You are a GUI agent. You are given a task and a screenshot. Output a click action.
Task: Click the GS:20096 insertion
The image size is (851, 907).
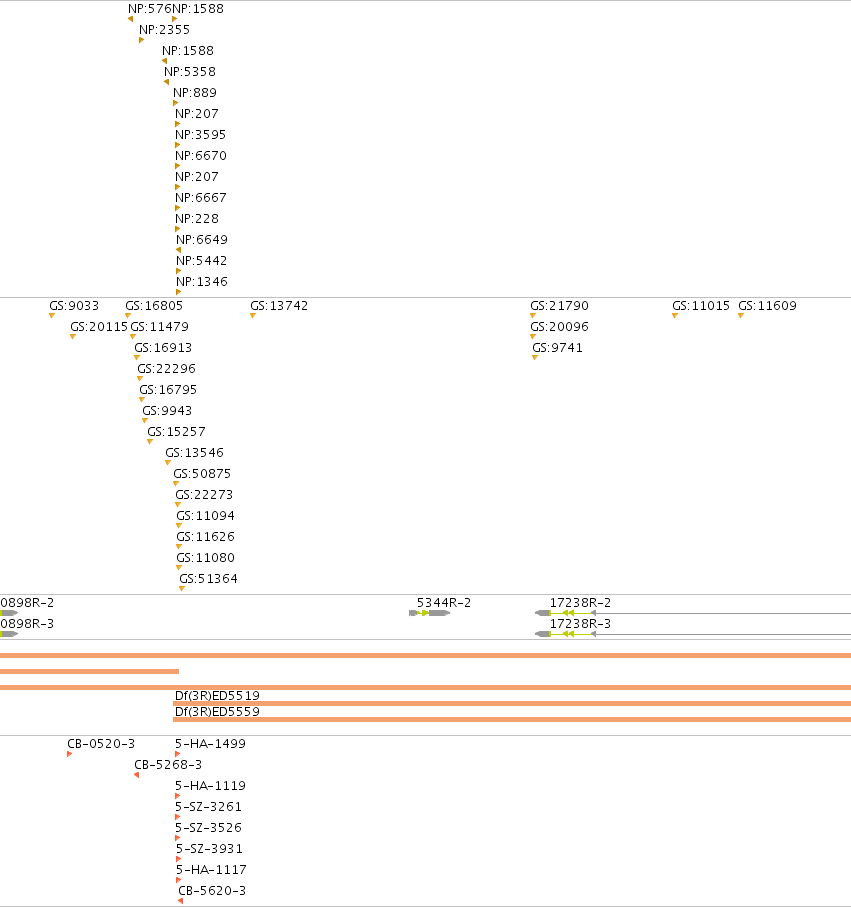pyautogui.click(x=559, y=327)
